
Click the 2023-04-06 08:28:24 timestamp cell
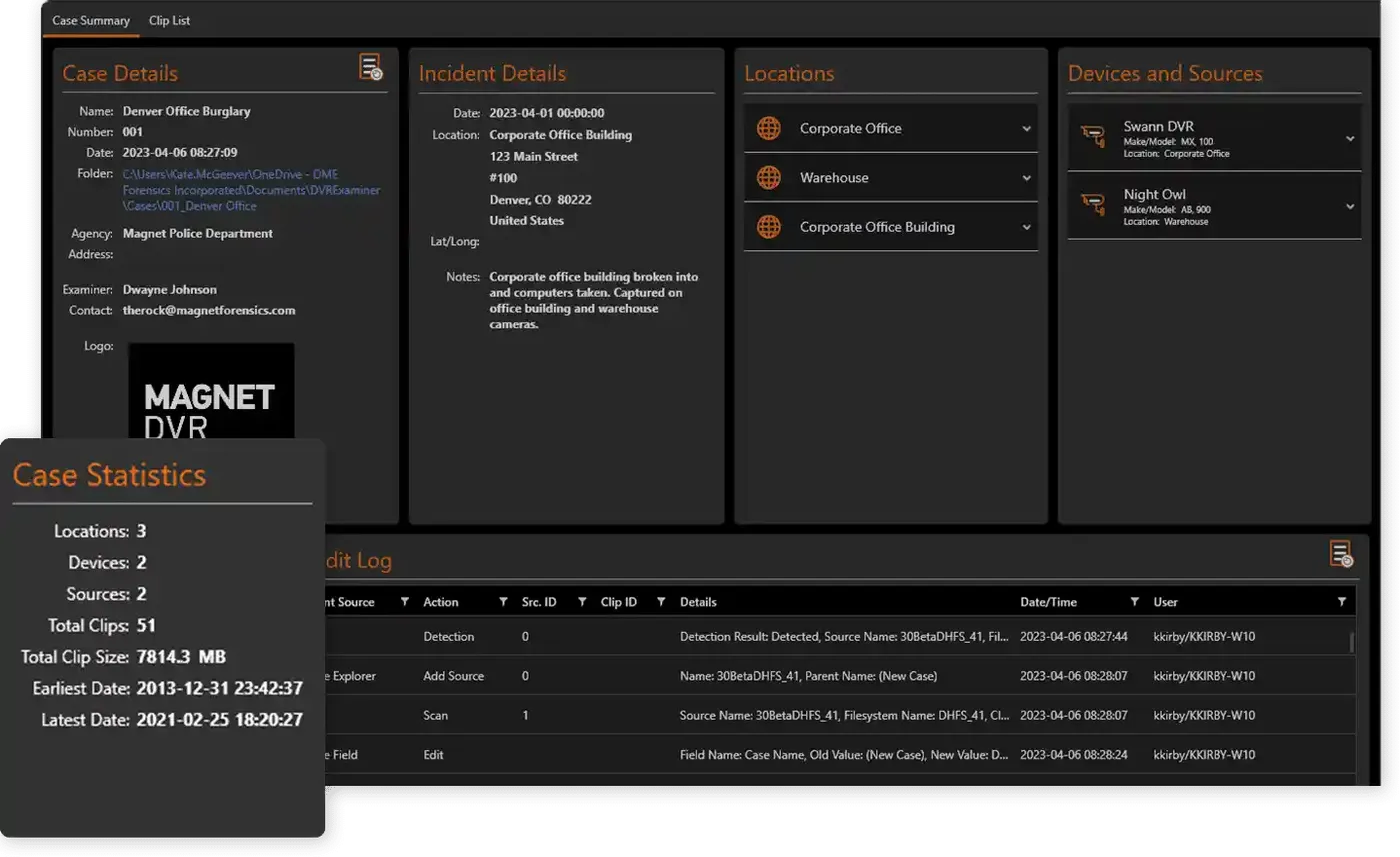click(1074, 755)
